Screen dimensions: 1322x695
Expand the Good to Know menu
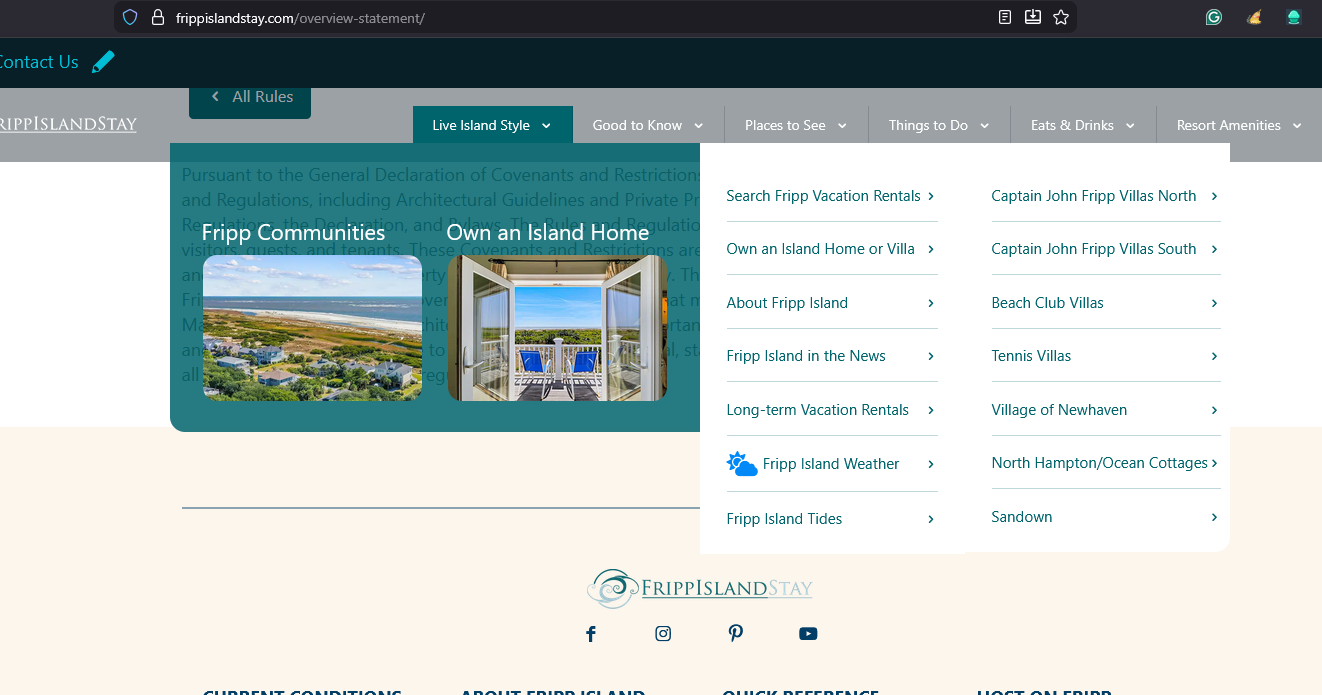click(647, 125)
